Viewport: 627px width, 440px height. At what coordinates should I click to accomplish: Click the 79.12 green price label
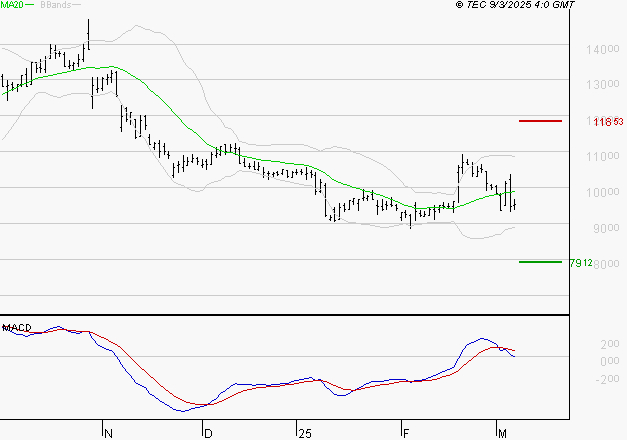581,263
